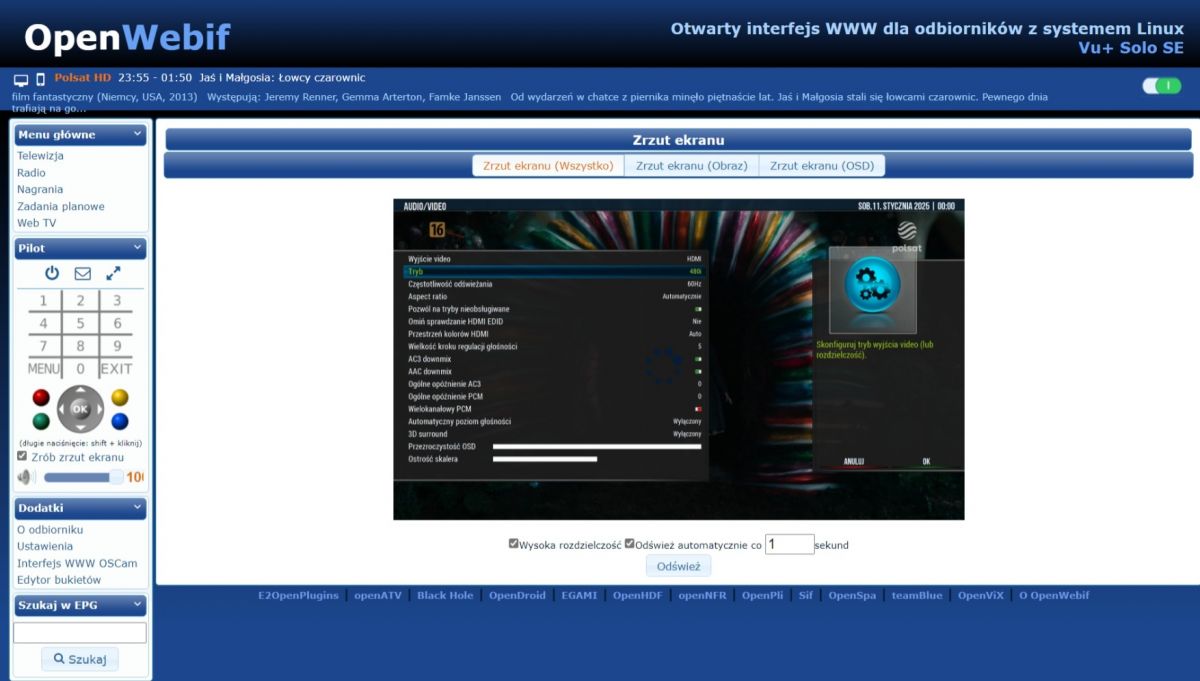Open 'Nagrania' in main menu
This screenshot has width=1200, height=681.
click(40, 189)
